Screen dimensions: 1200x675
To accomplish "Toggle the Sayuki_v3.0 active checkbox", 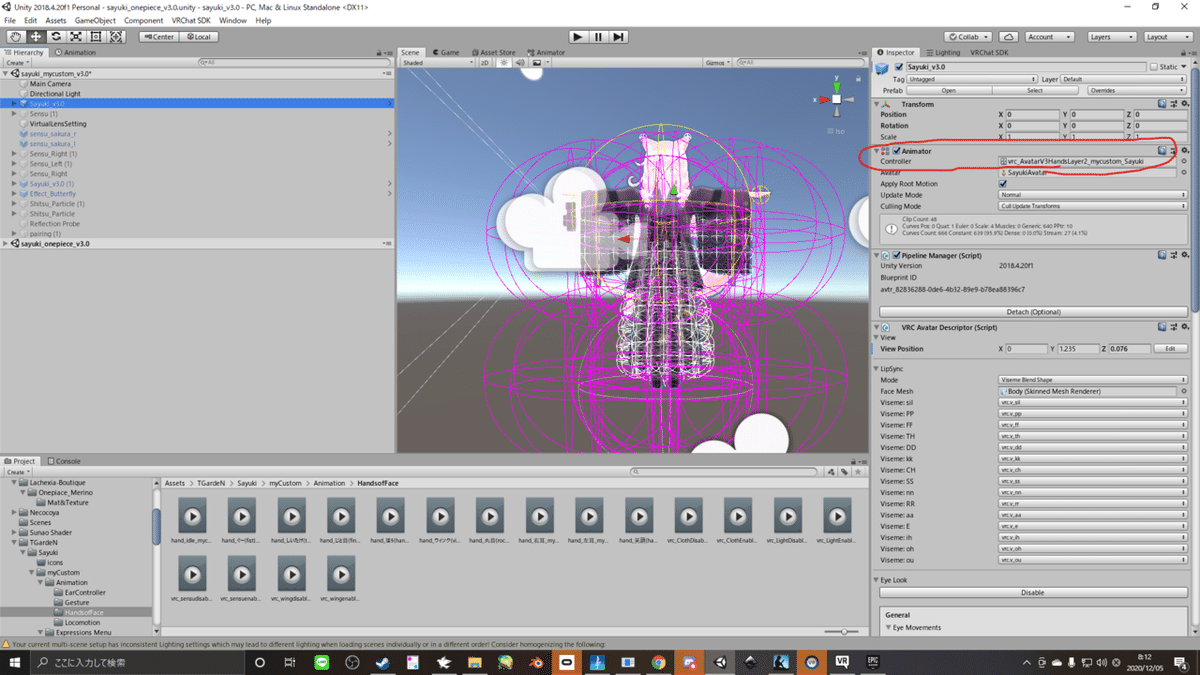I will tap(899, 67).
